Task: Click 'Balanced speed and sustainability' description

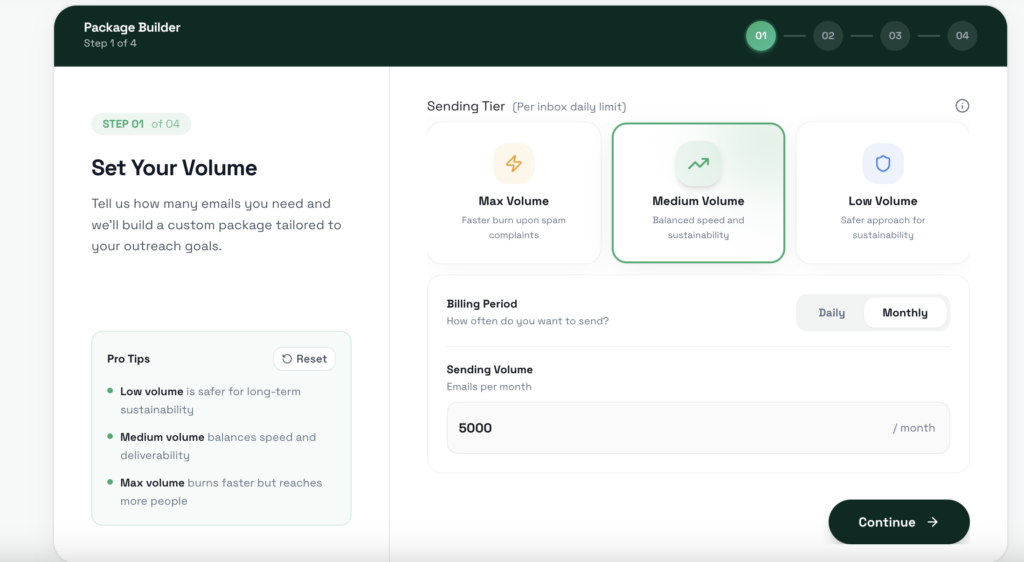Action: pyautogui.click(x=698, y=227)
